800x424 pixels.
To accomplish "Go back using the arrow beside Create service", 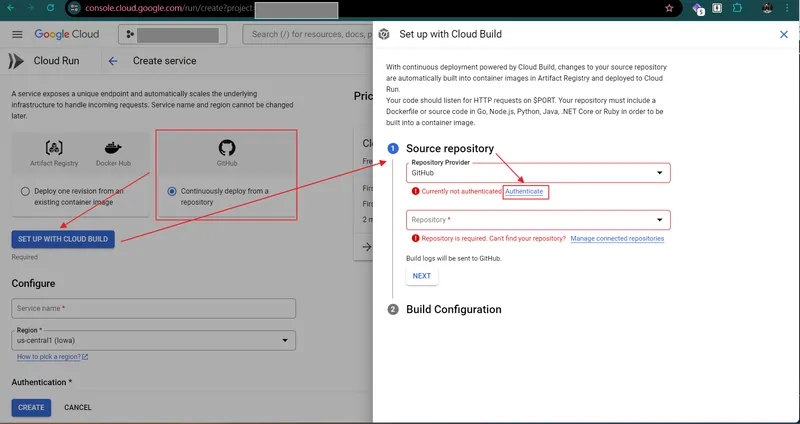I will [x=113, y=61].
